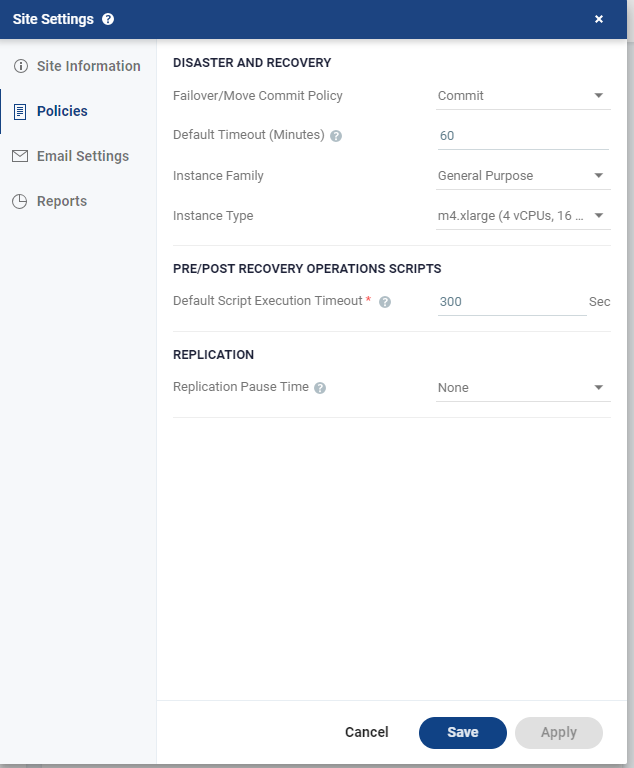
Task: Expand the Instance Family dropdown
Action: click(x=523, y=176)
